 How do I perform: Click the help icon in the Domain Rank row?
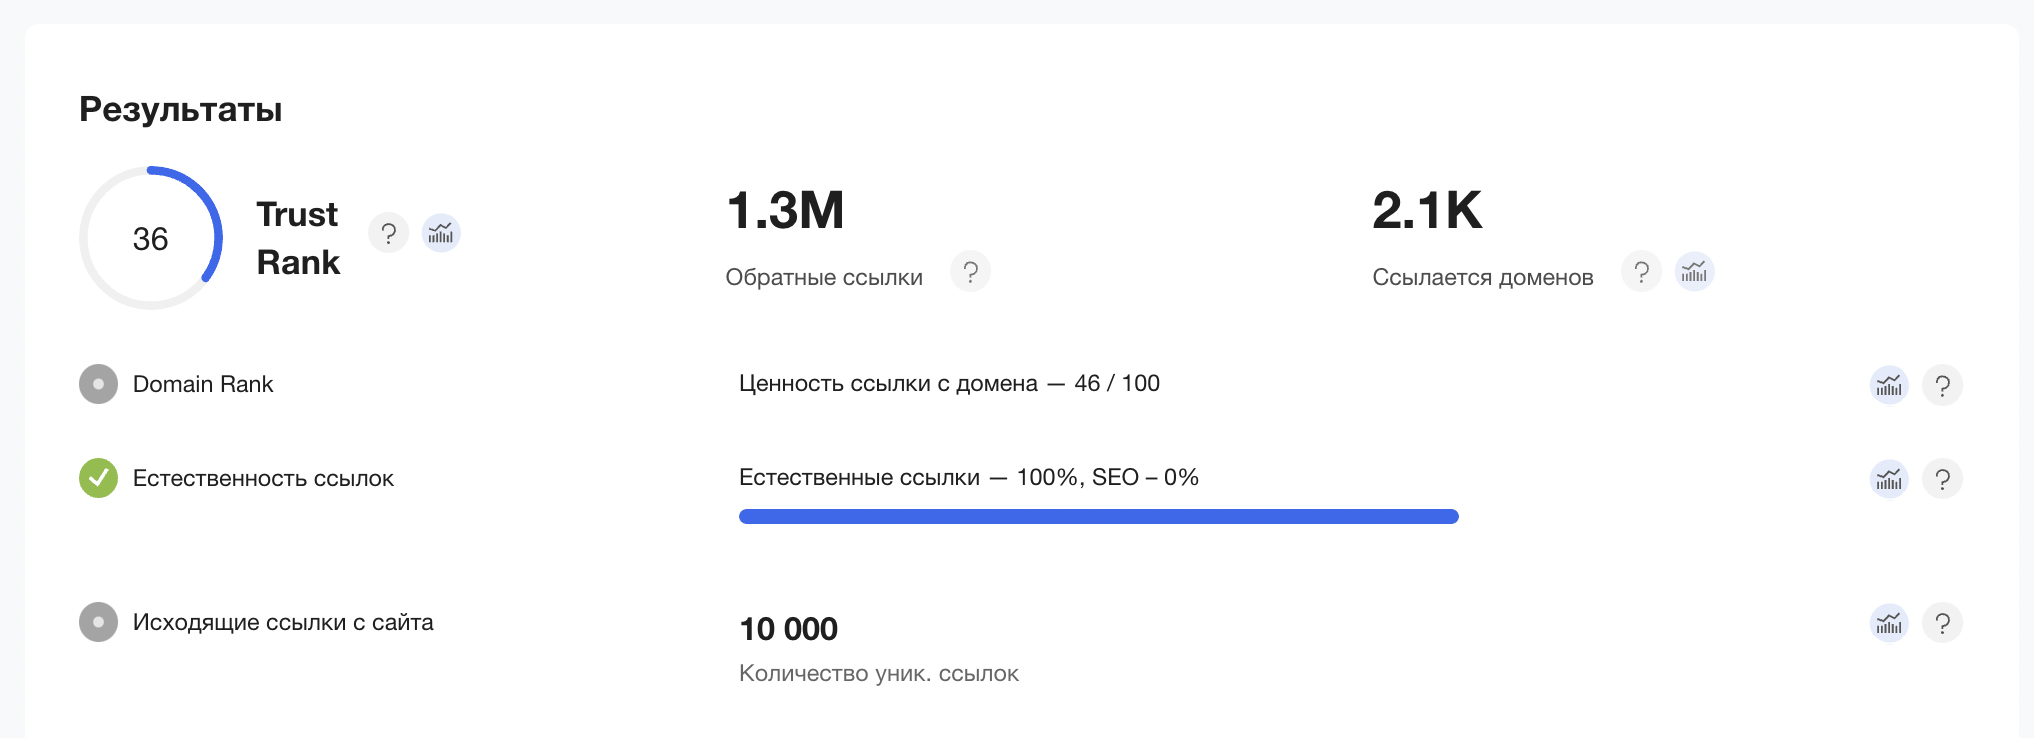point(1943,384)
